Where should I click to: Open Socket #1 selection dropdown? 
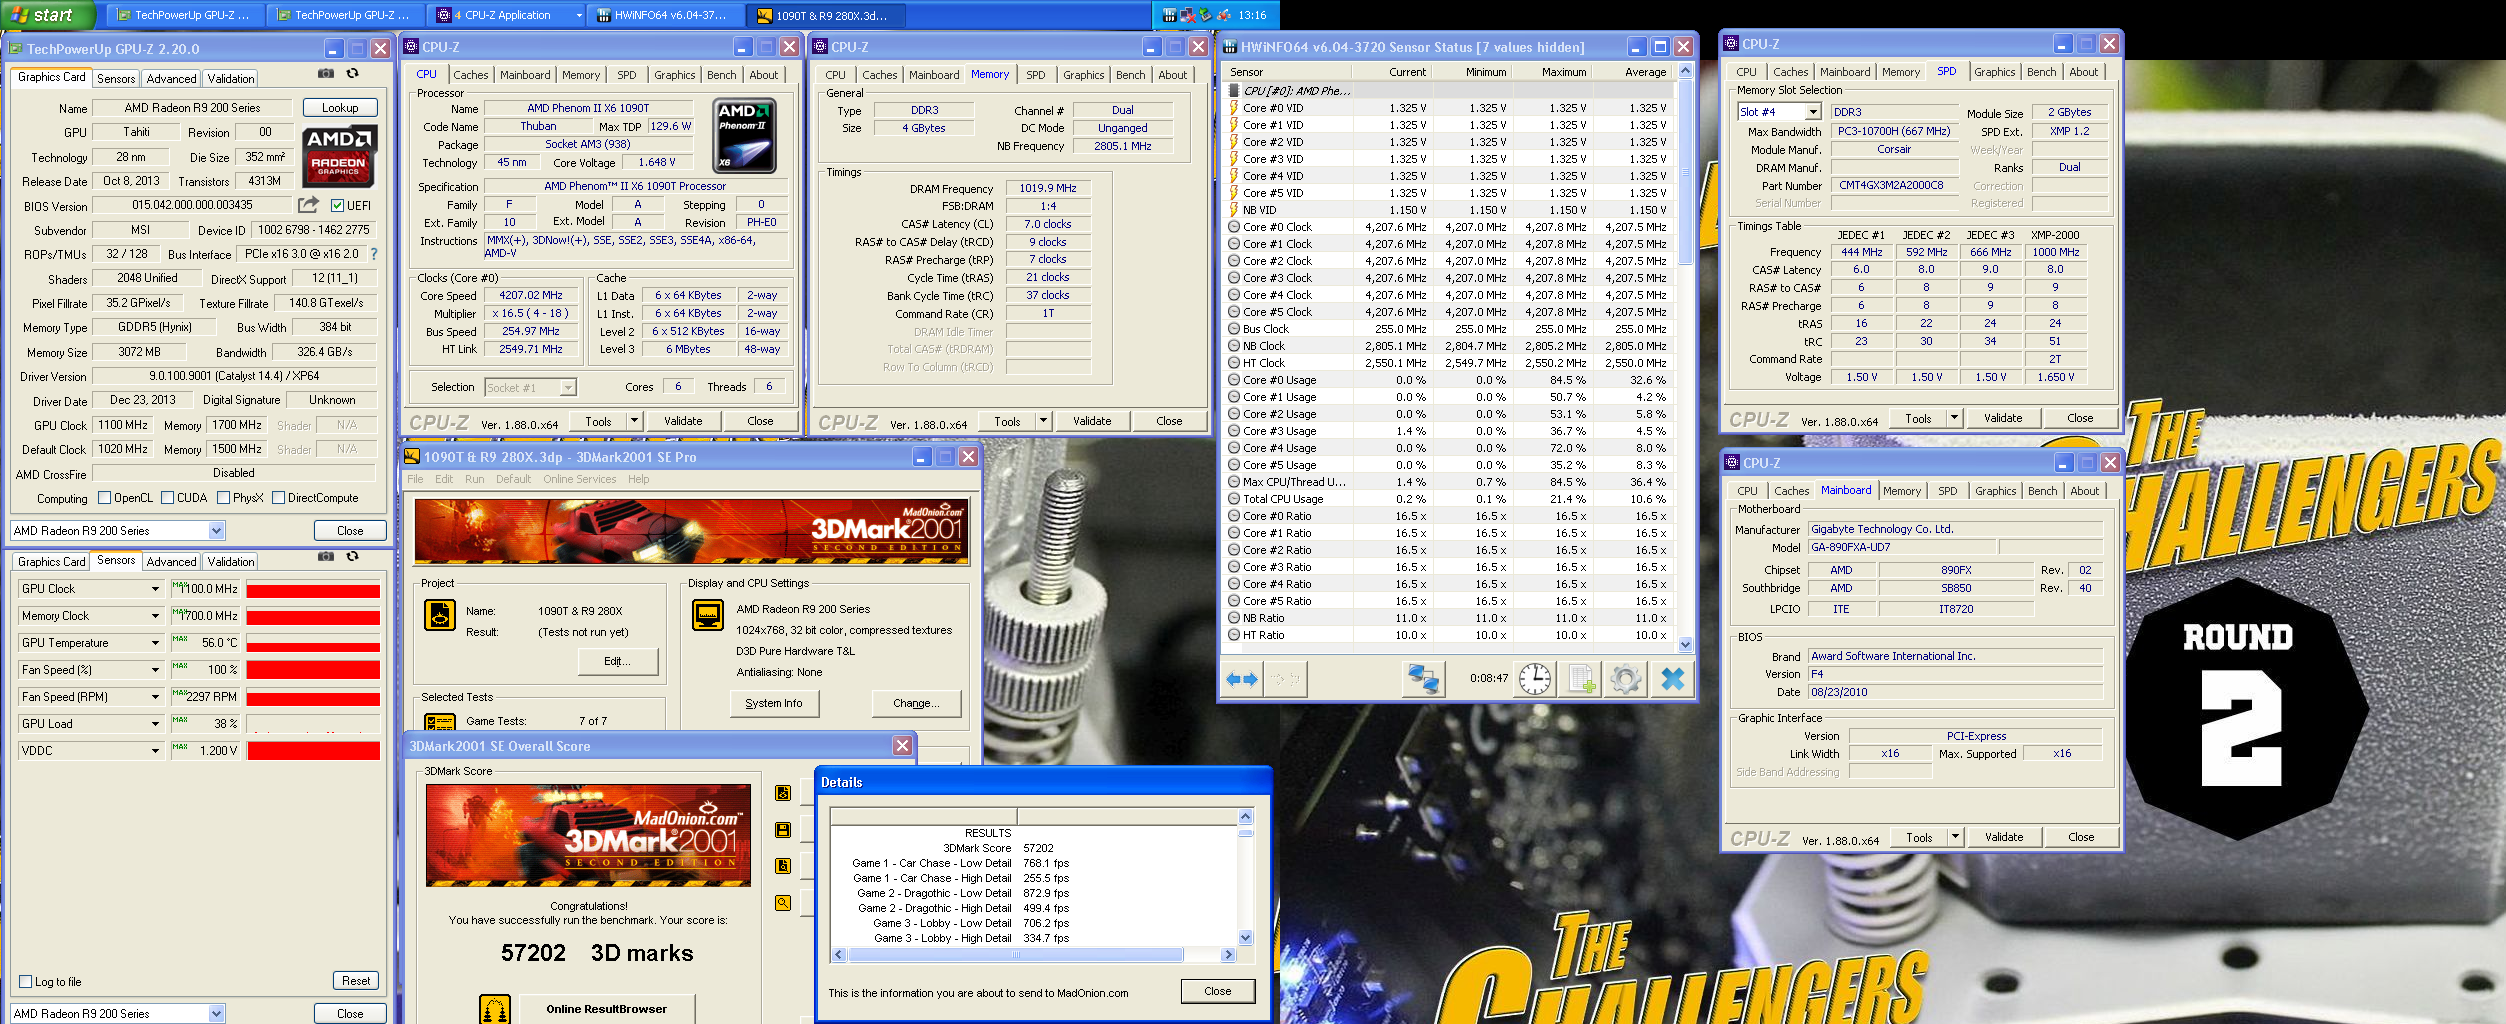(x=568, y=388)
